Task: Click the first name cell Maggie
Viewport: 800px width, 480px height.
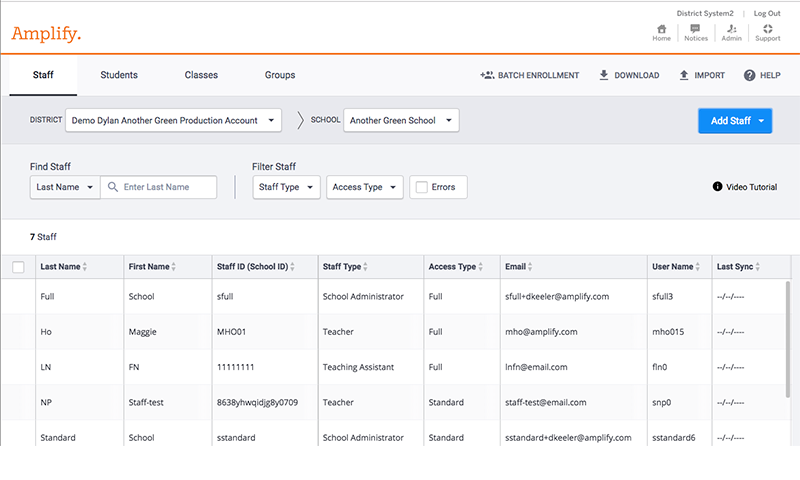Action: 142,332
